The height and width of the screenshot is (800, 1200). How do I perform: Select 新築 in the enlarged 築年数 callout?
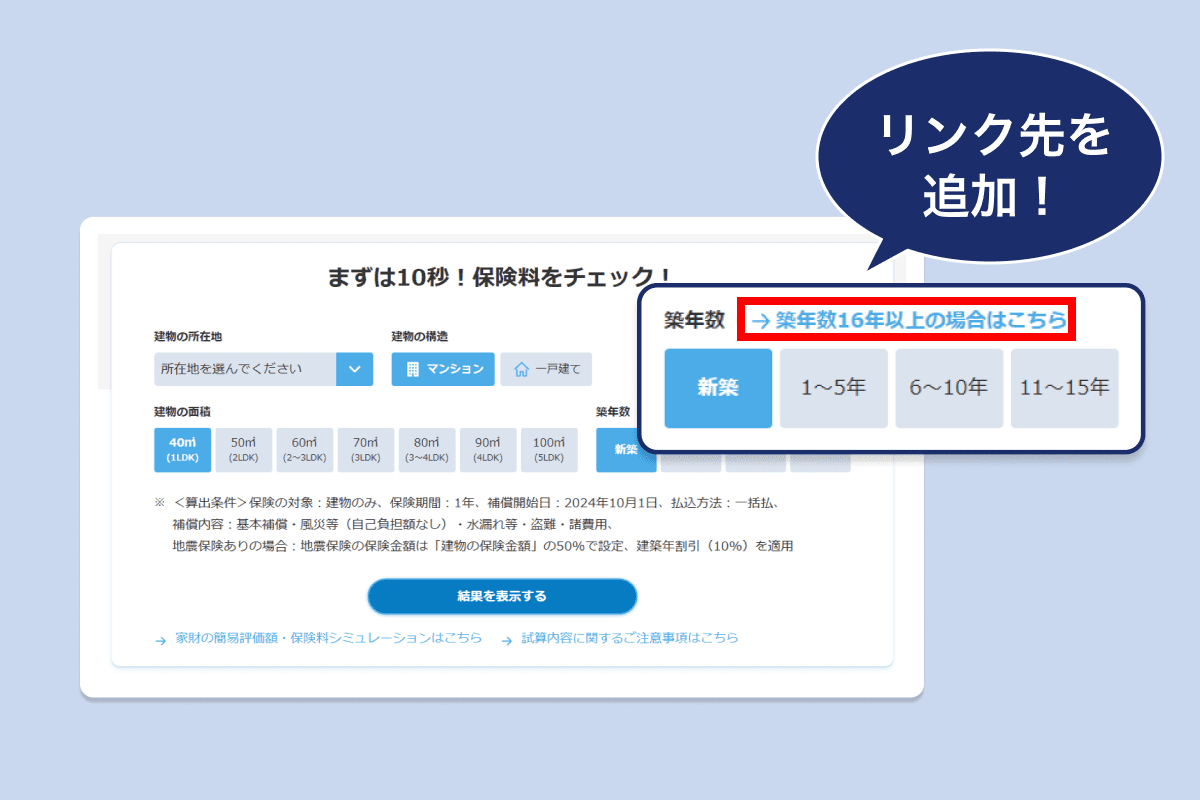pyautogui.click(x=718, y=388)
